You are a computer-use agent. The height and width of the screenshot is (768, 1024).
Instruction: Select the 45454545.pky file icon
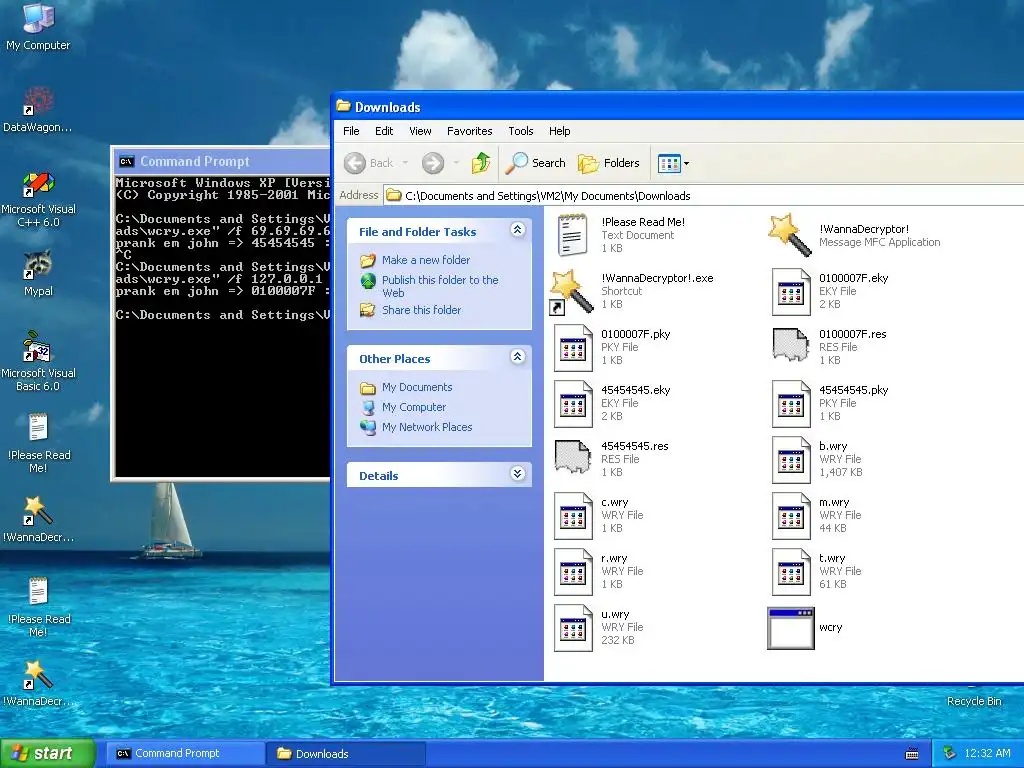tap(791, 404)
